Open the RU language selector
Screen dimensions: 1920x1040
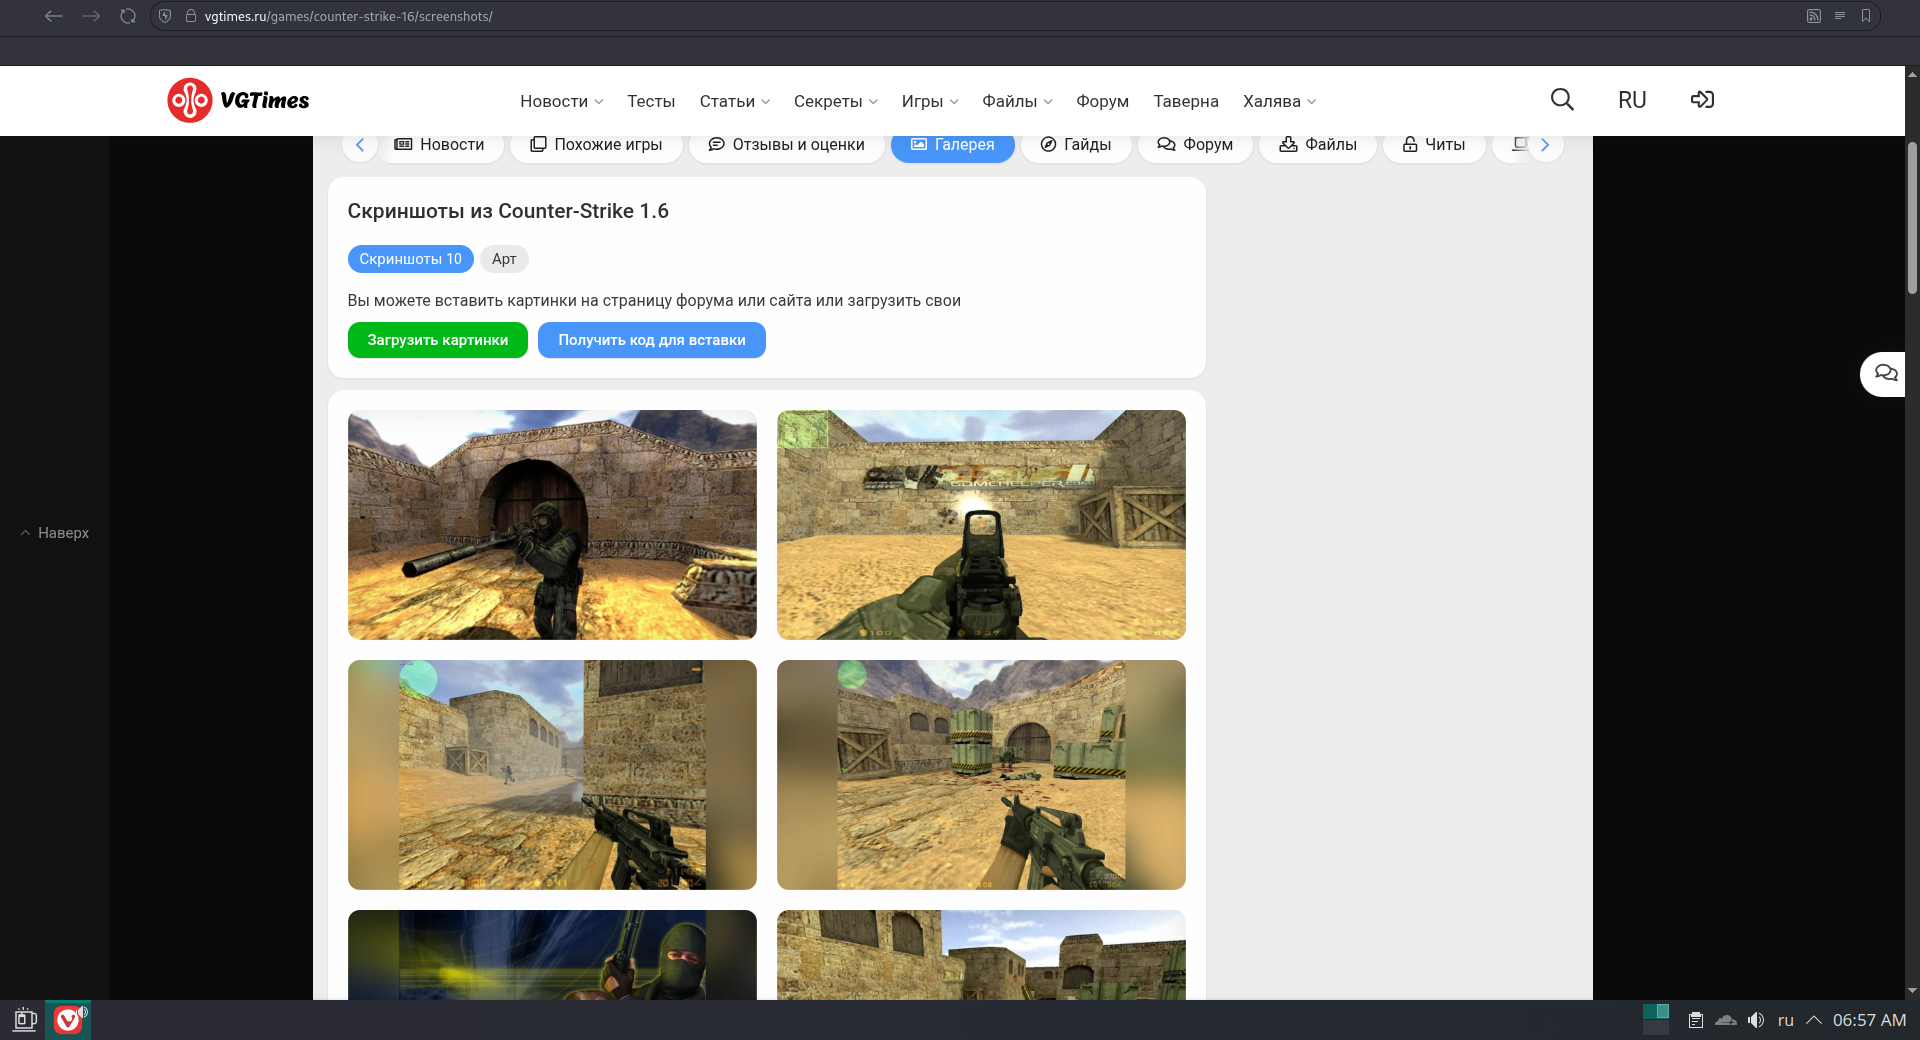click(1632, 100)
